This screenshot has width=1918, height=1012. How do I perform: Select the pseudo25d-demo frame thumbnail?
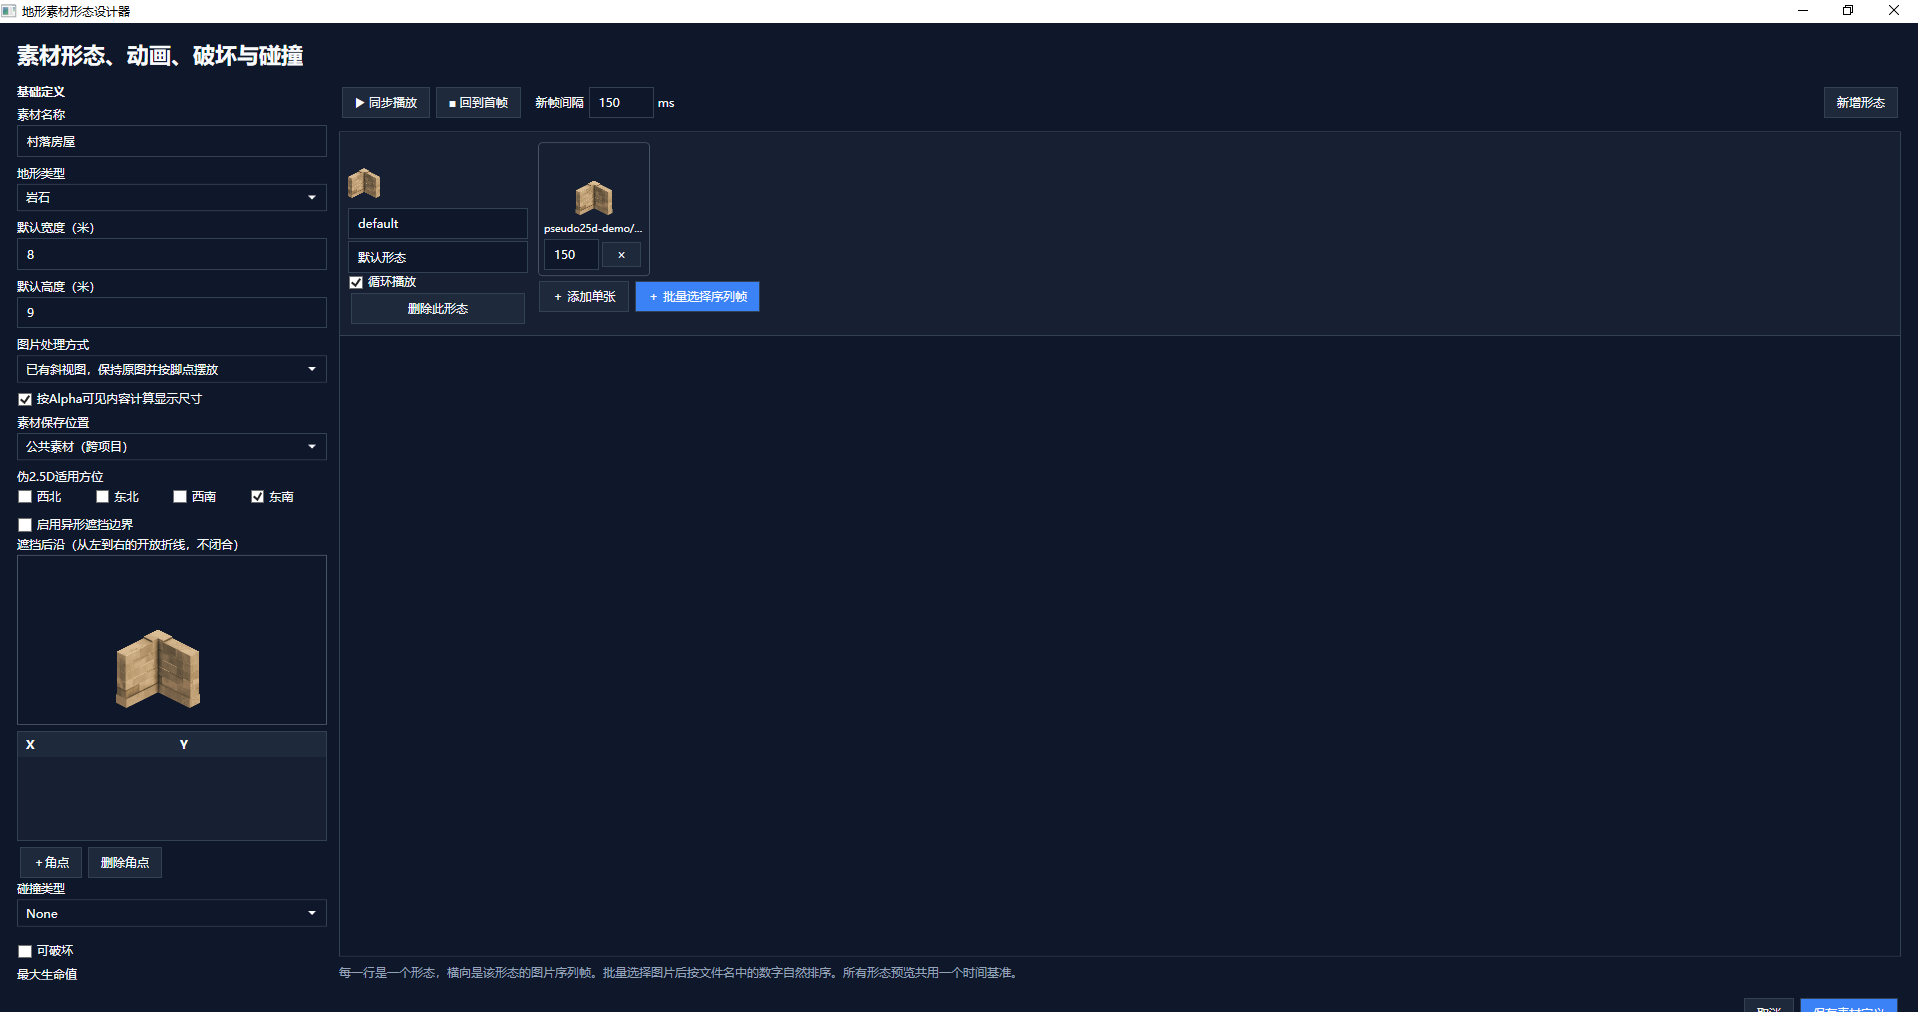pyautogui.click(x=594, y=198)
